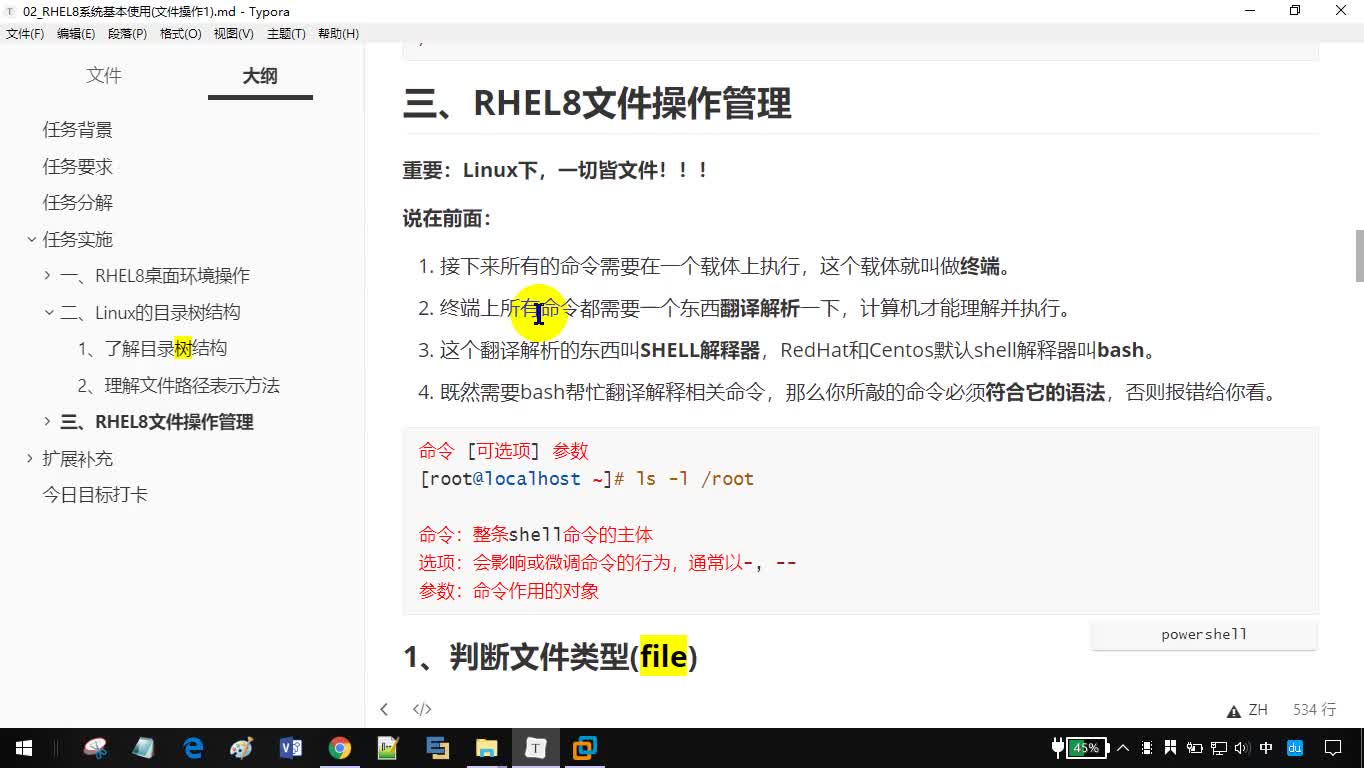
Task: Click the code line ls -l /root
Action: click(x=695, y=479)
